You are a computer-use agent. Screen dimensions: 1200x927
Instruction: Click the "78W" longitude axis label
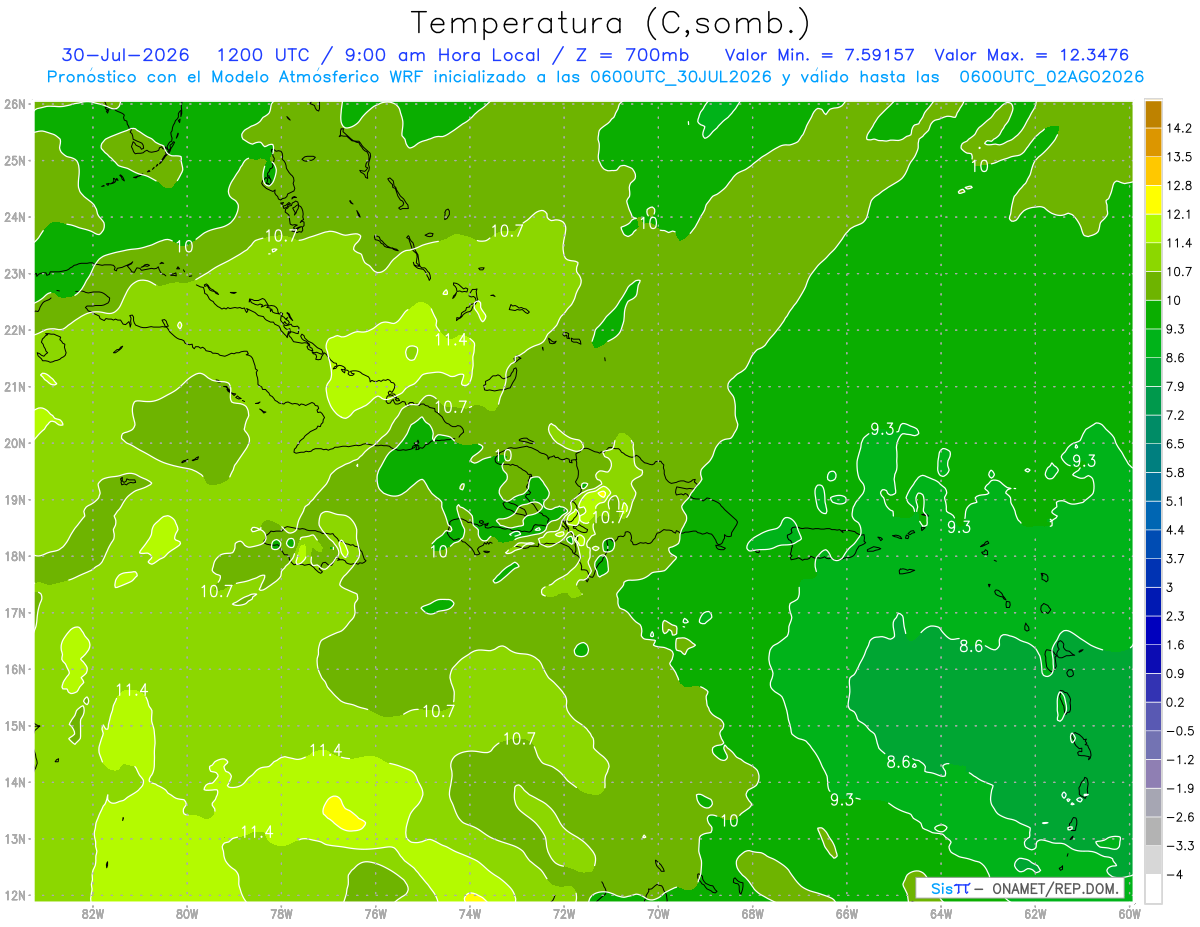[x=281, y=914]
